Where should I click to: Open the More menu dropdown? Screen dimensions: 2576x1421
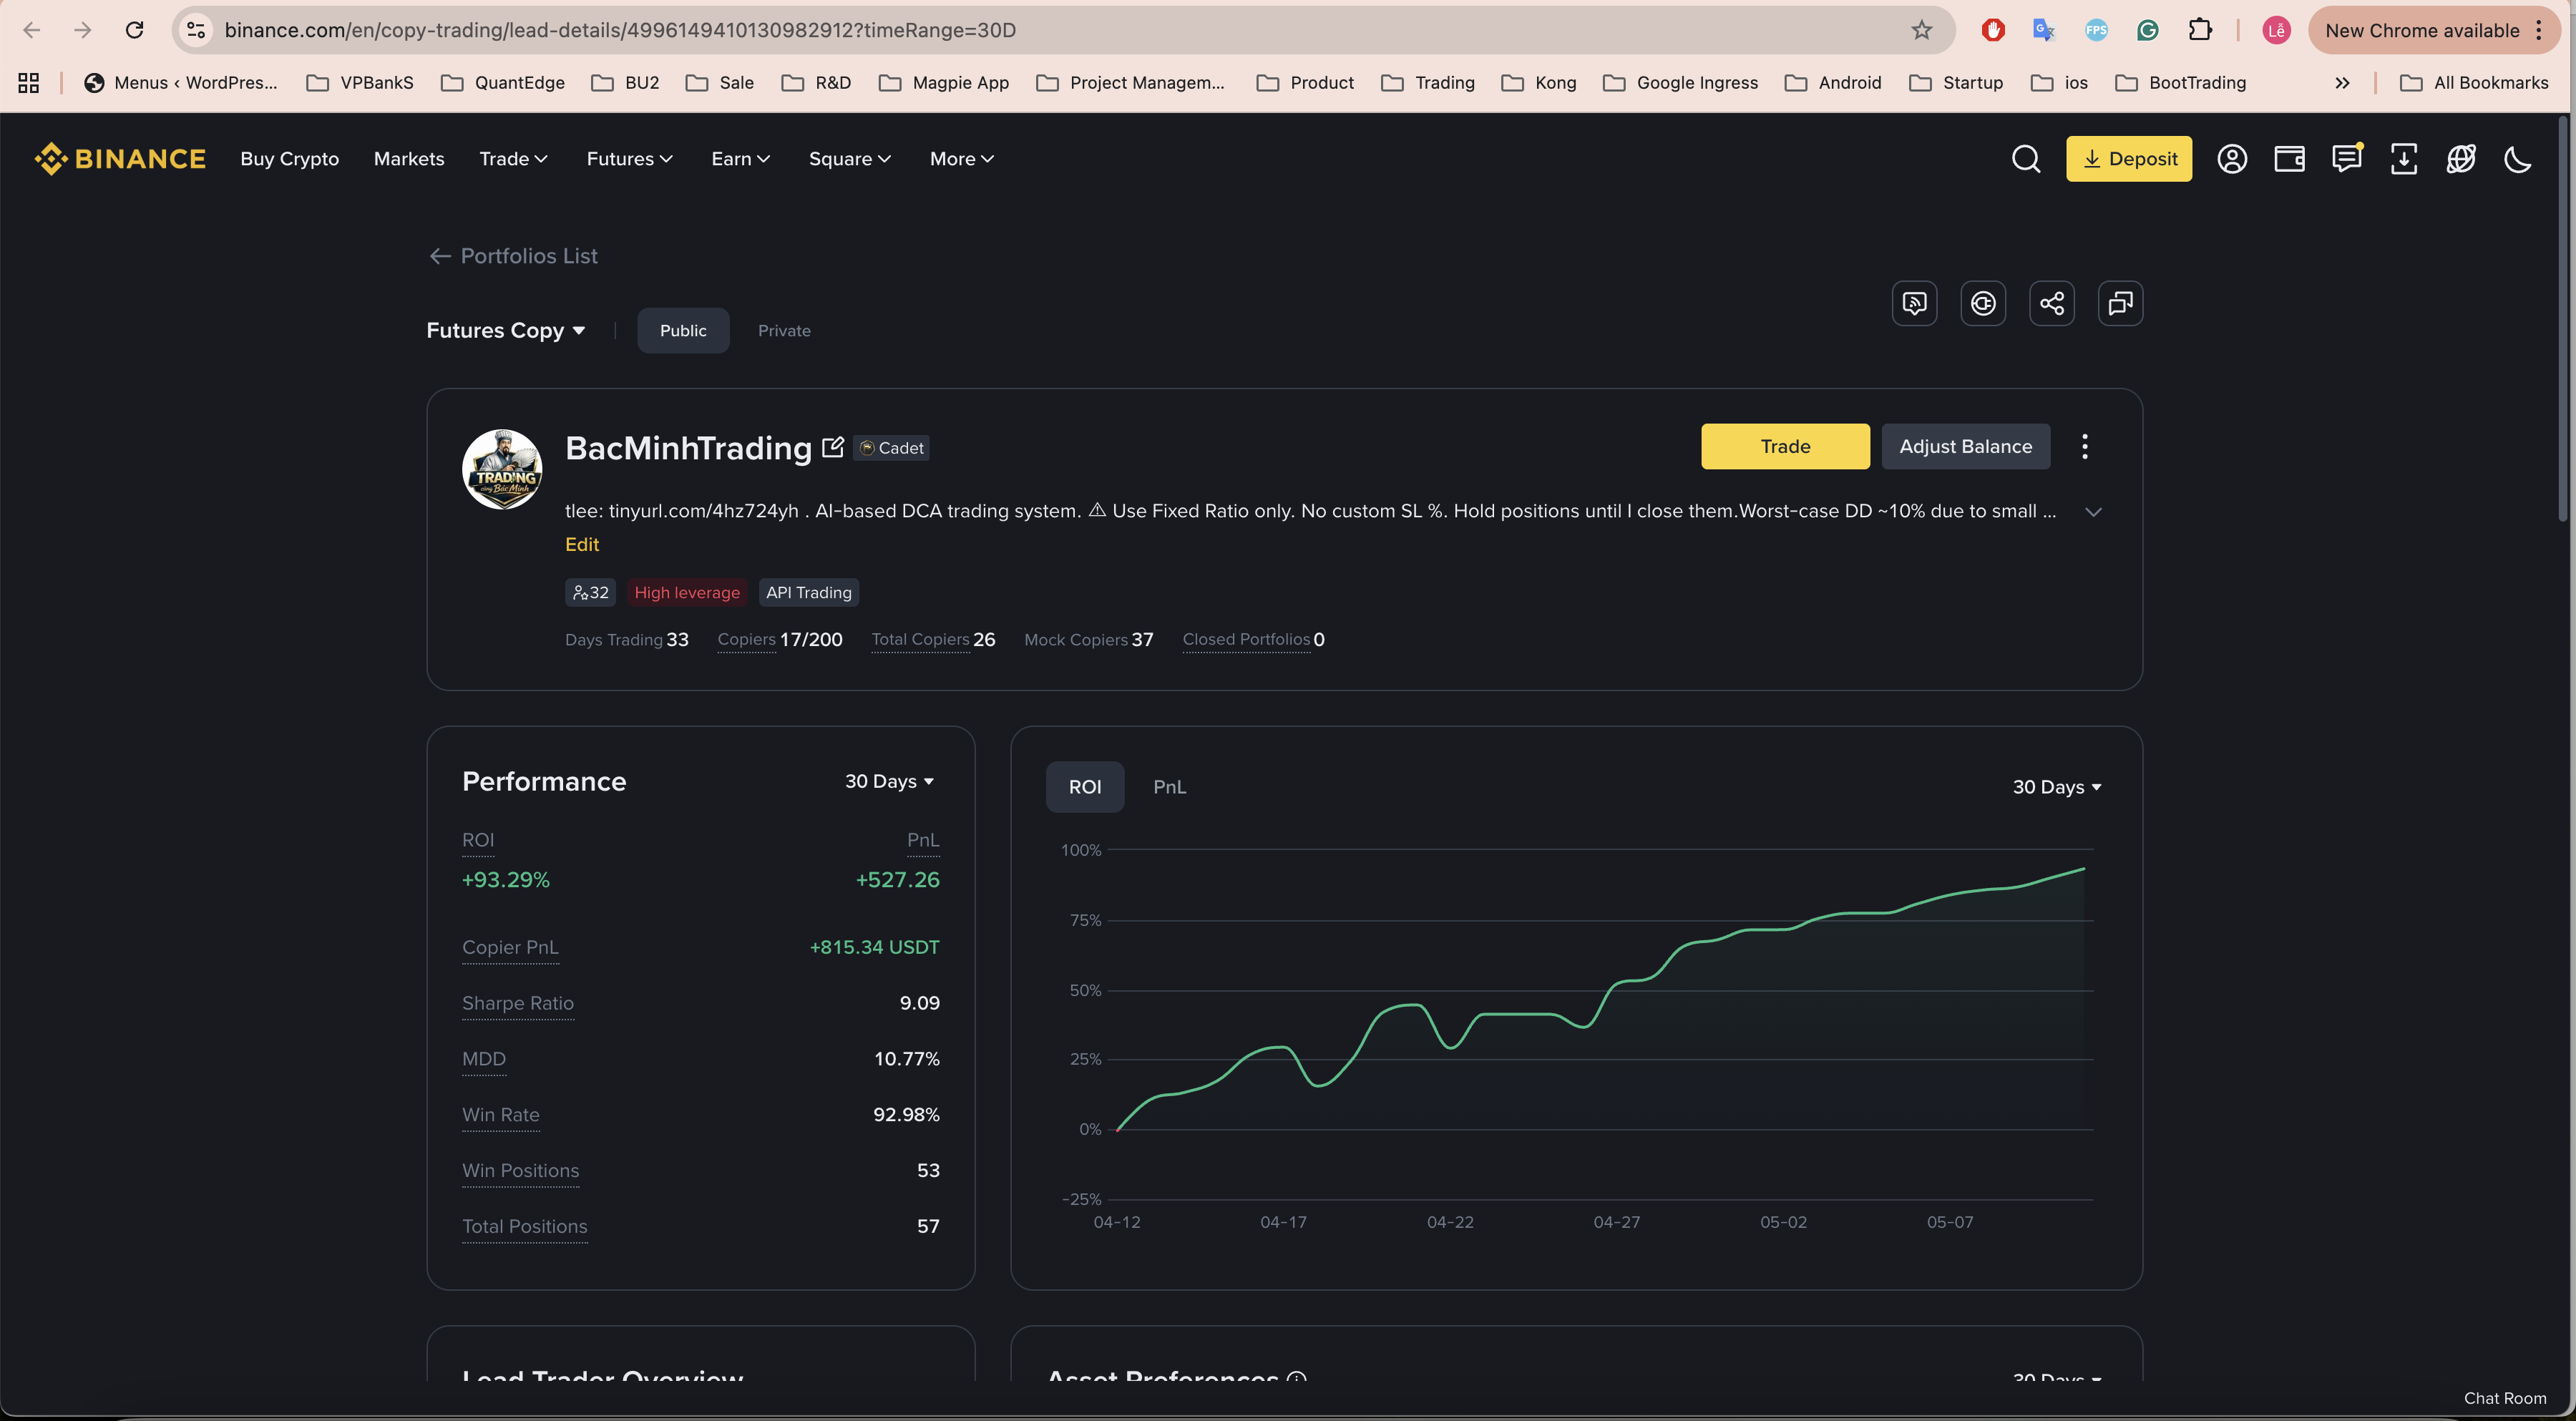coord(961,159)
